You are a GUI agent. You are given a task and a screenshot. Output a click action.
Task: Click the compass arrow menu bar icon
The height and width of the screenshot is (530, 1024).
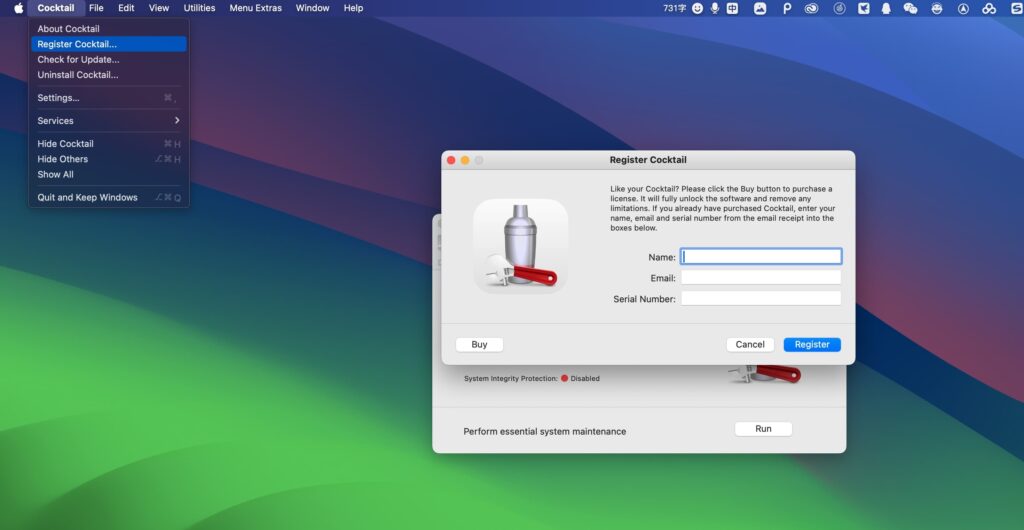tap(963, 8)
